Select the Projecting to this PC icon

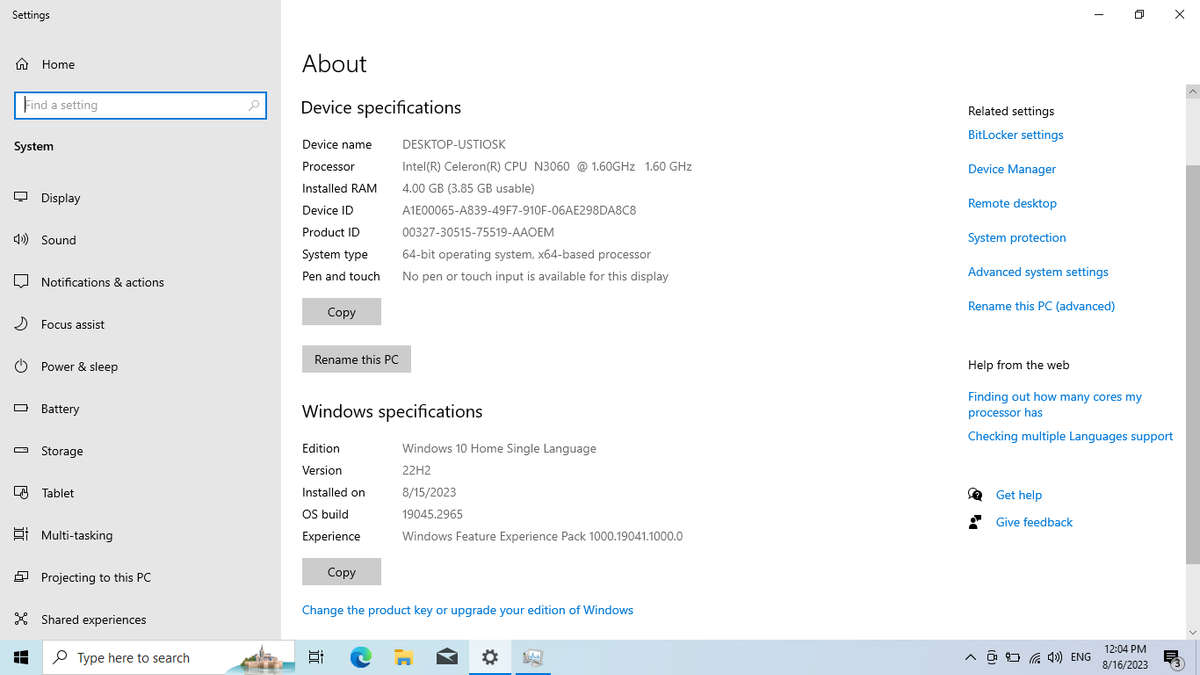click(x=22, y=577)
